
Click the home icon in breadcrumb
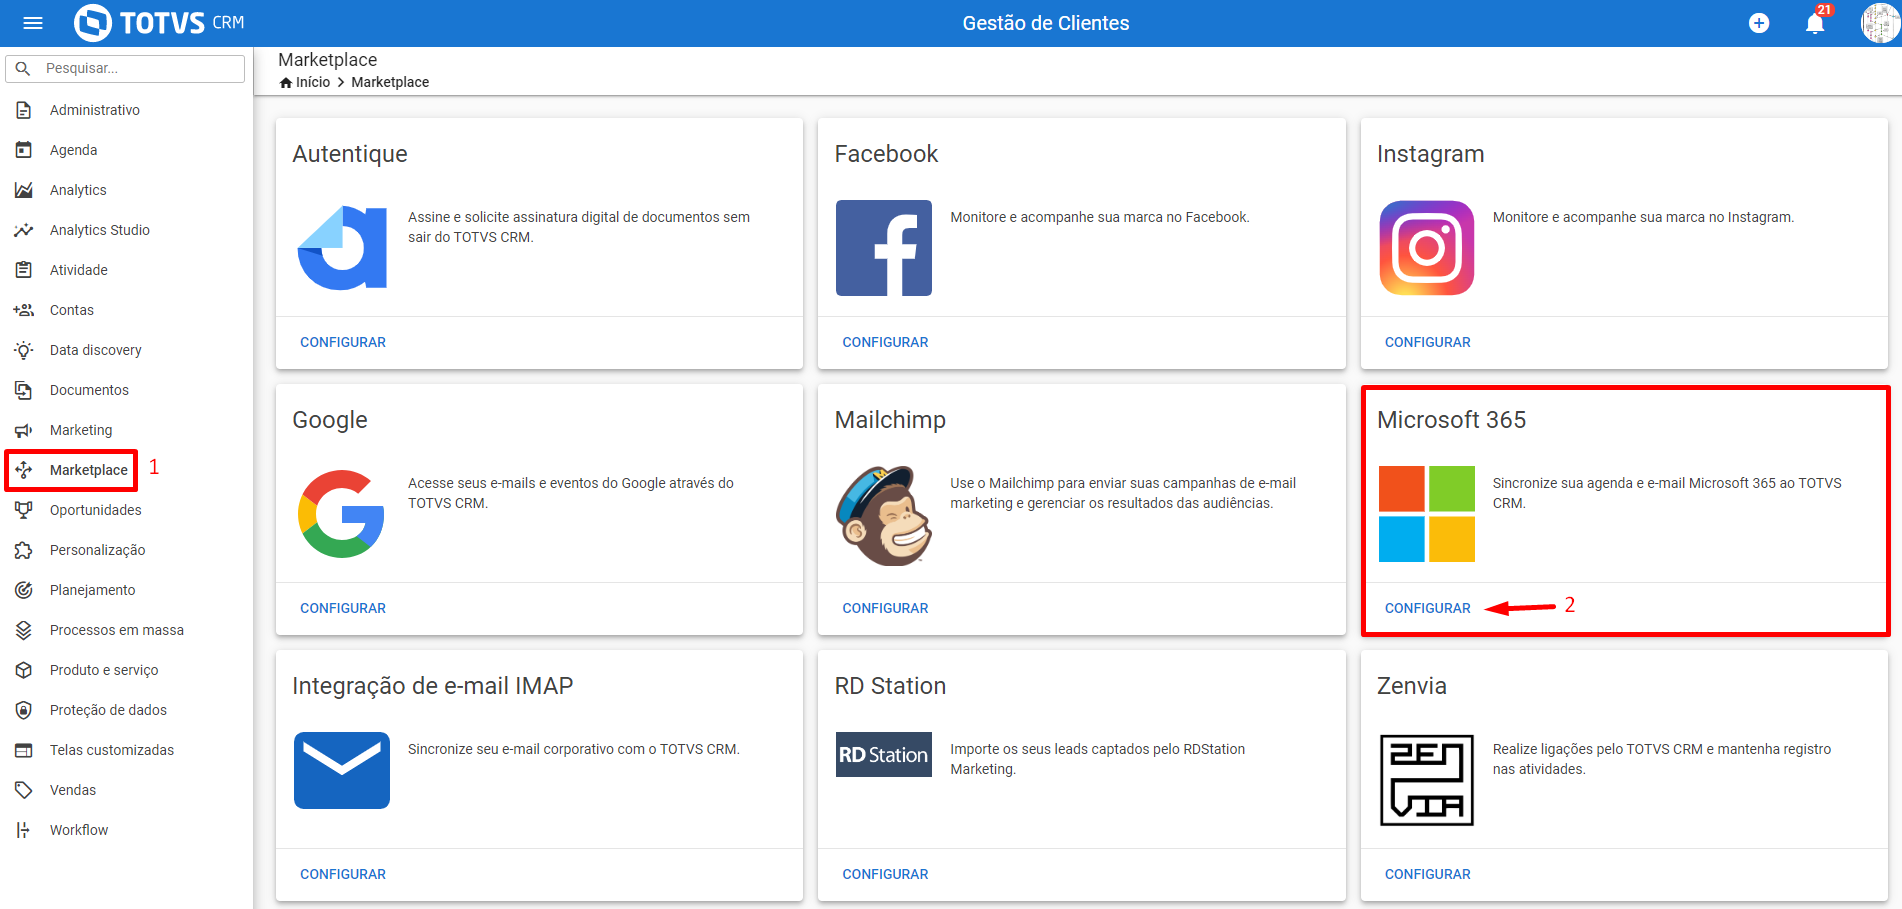(286, 82)
